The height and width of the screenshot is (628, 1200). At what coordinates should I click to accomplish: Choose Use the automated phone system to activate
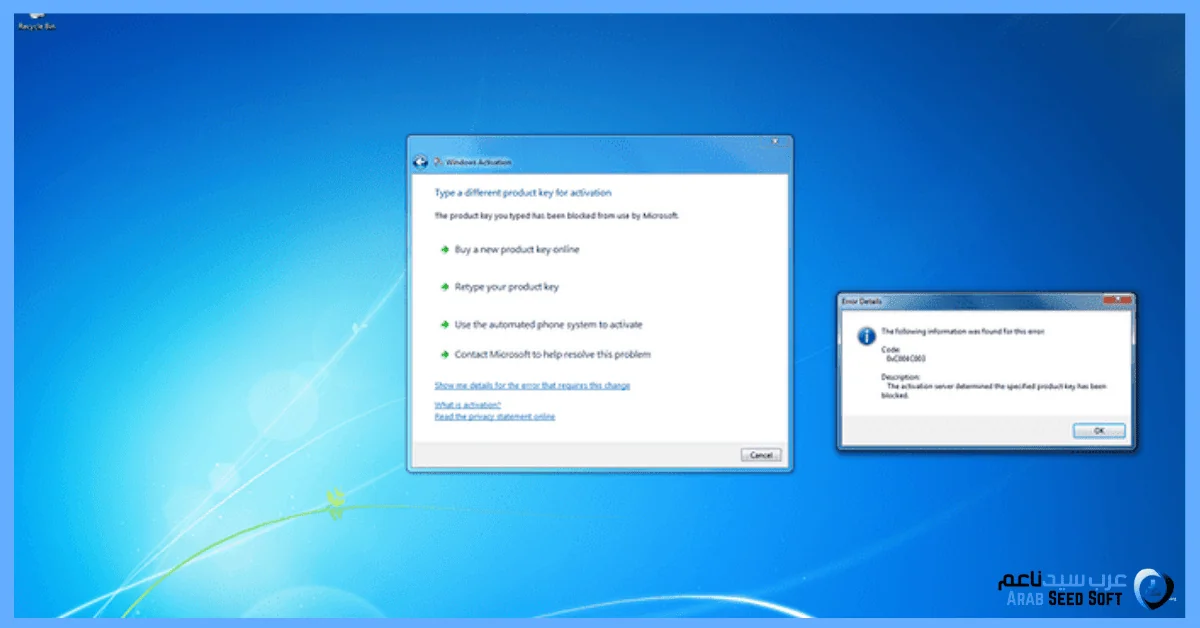click(548, 325)
